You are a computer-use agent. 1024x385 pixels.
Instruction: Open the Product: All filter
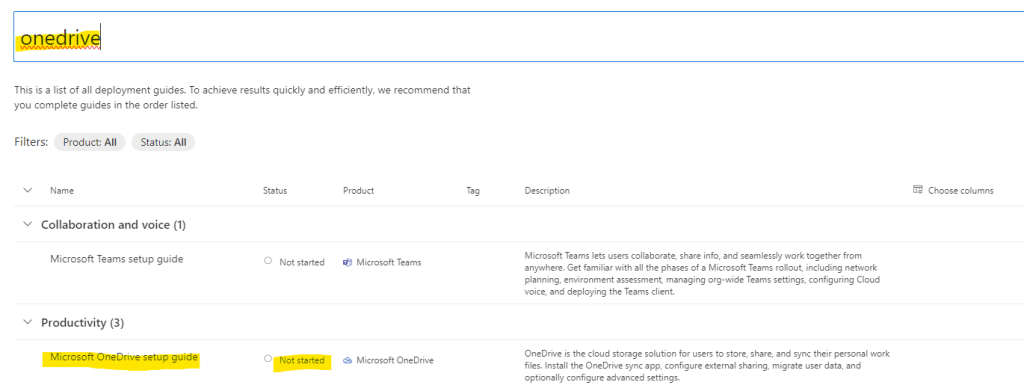click(90, 142)
